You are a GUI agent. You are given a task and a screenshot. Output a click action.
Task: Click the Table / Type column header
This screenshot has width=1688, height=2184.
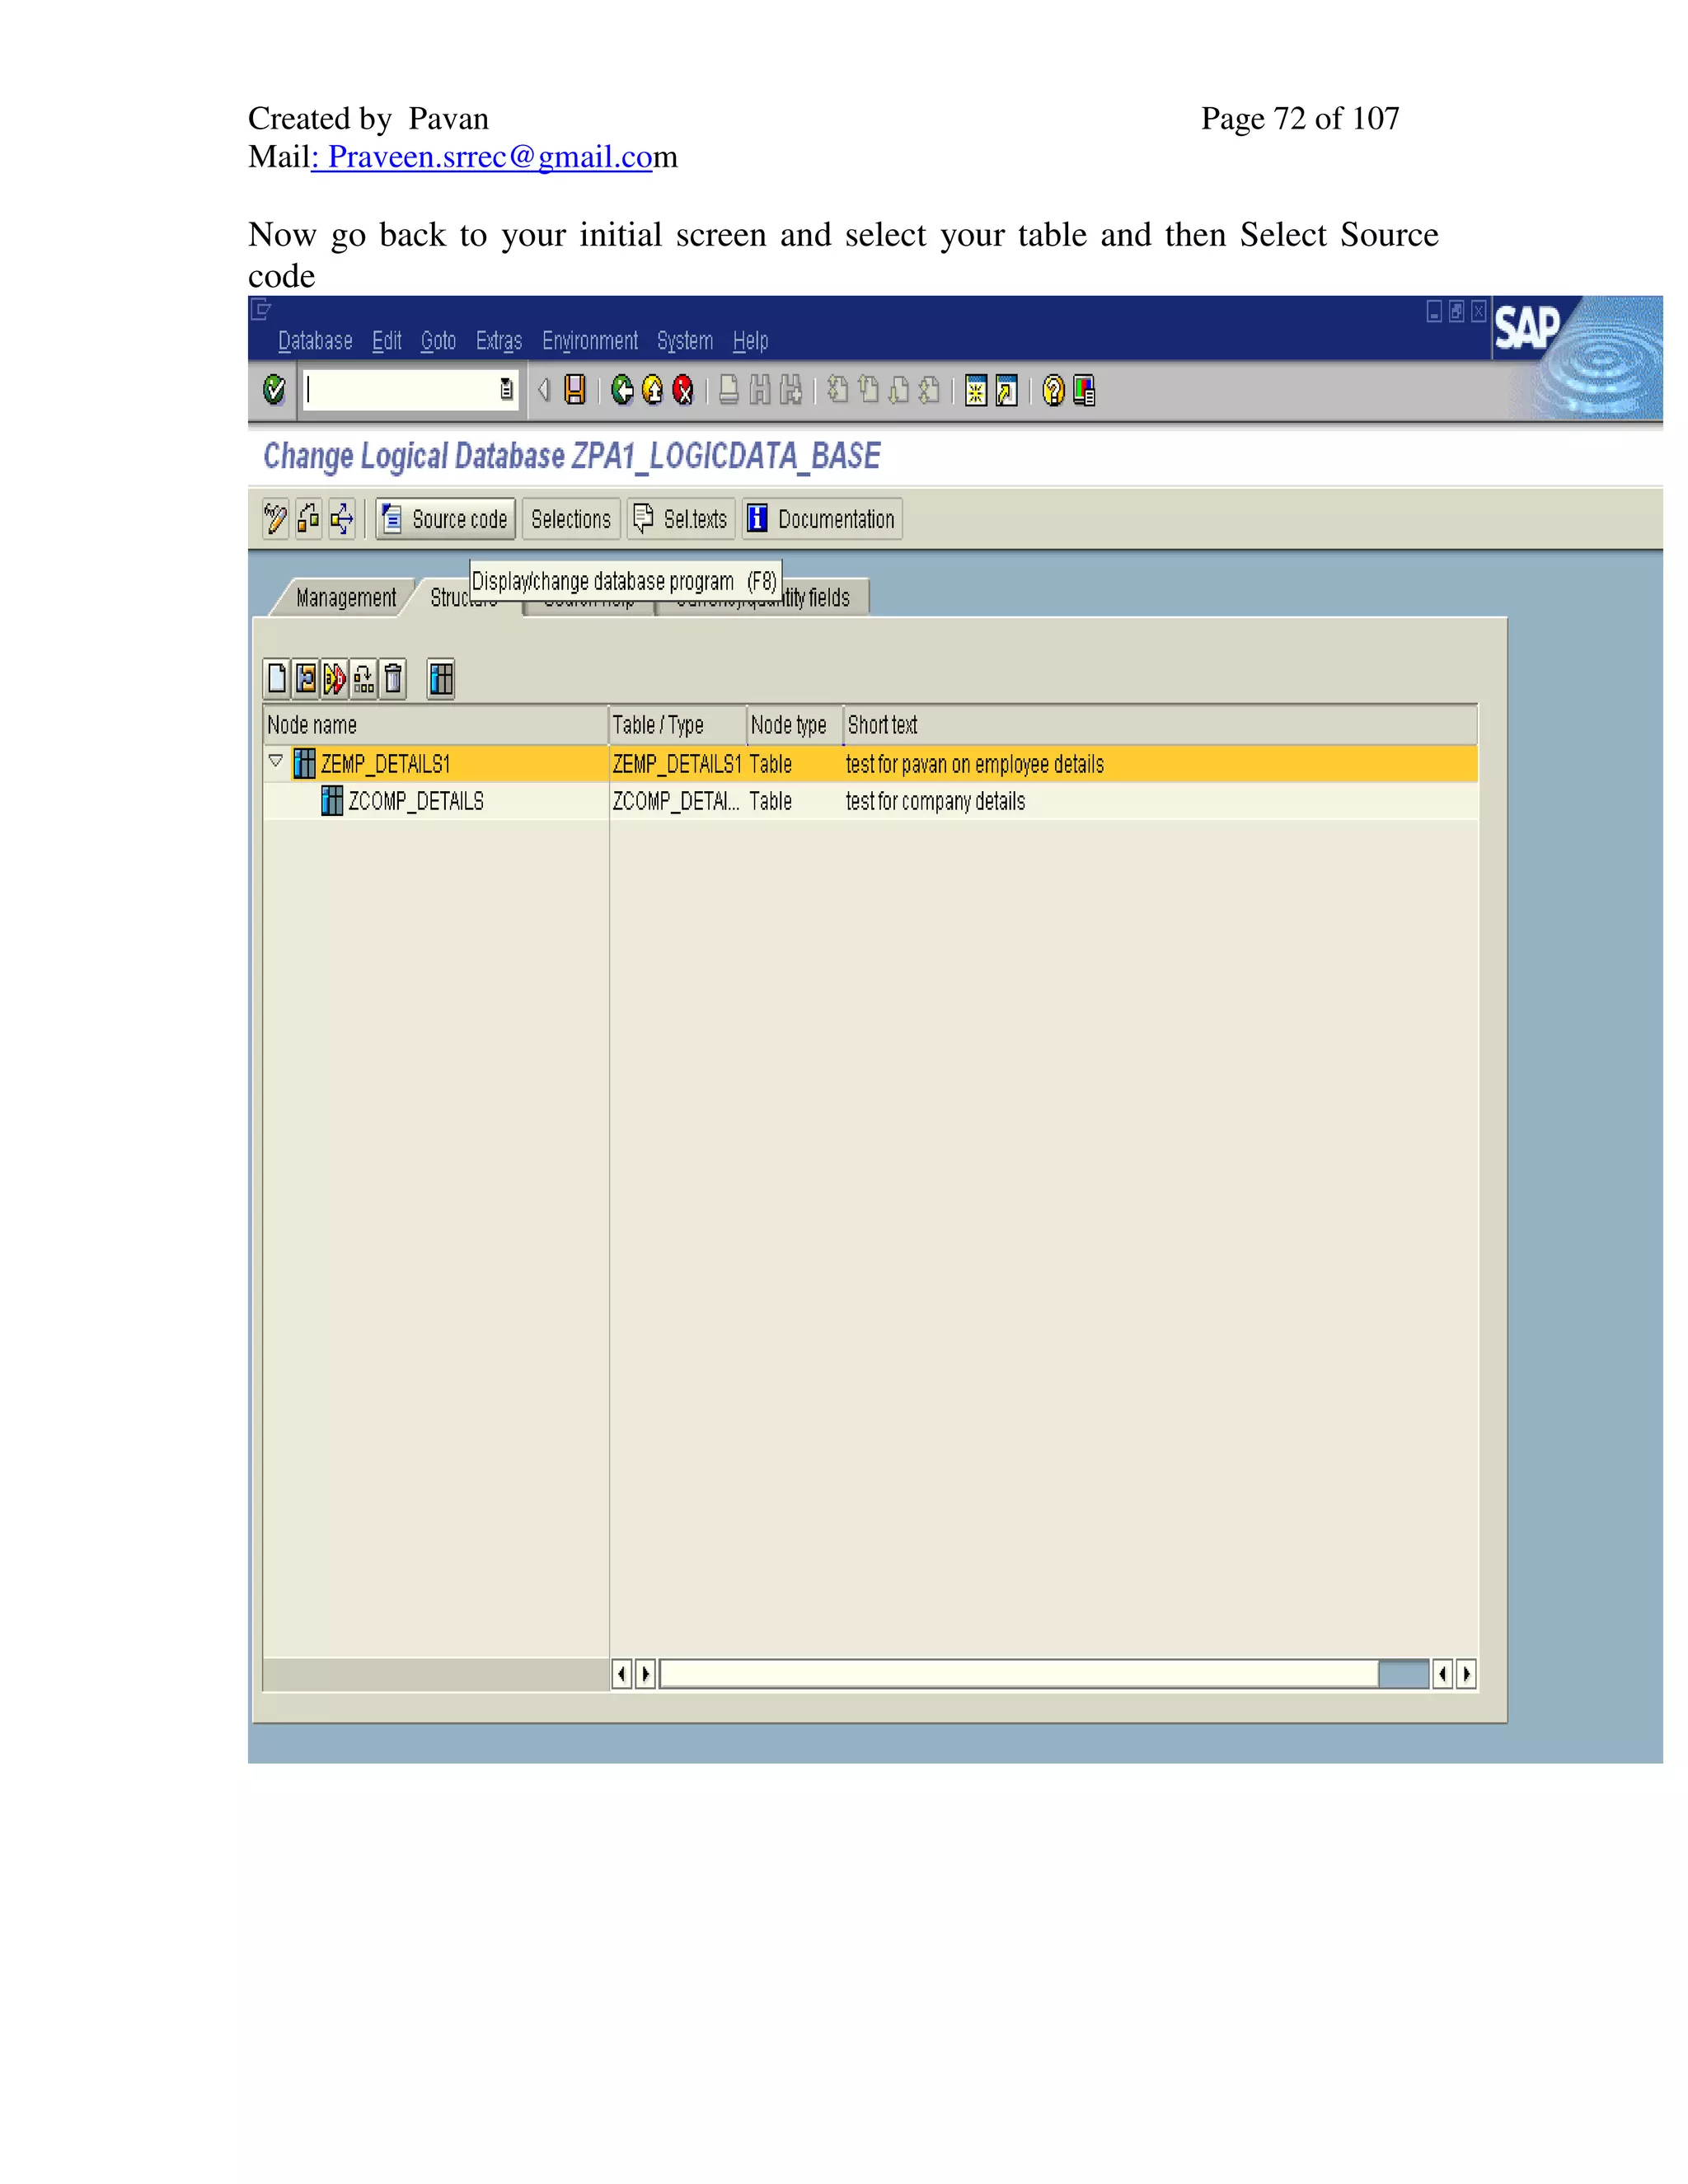coord(678,725)
